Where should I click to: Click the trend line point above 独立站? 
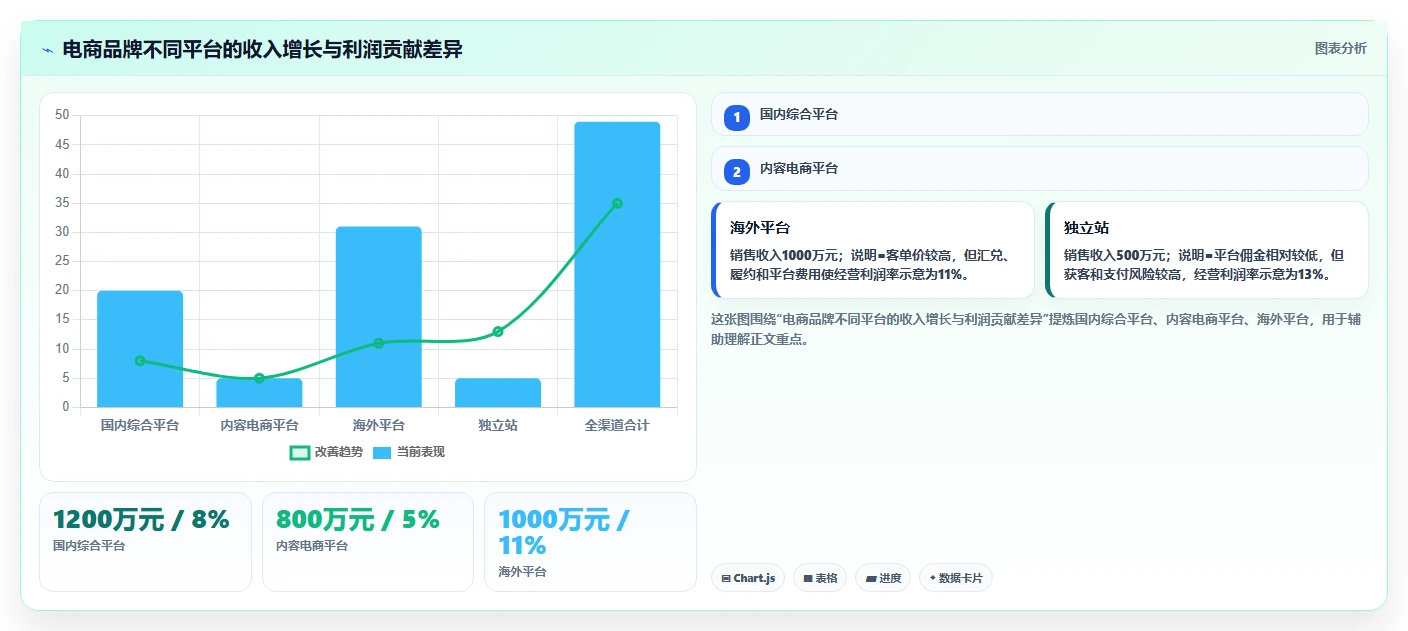(498, 331)
